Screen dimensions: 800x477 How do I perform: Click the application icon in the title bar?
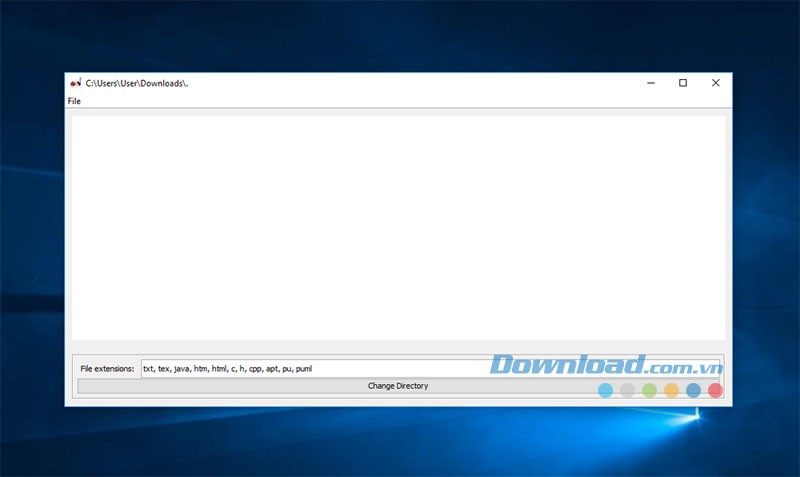[75, 83]
